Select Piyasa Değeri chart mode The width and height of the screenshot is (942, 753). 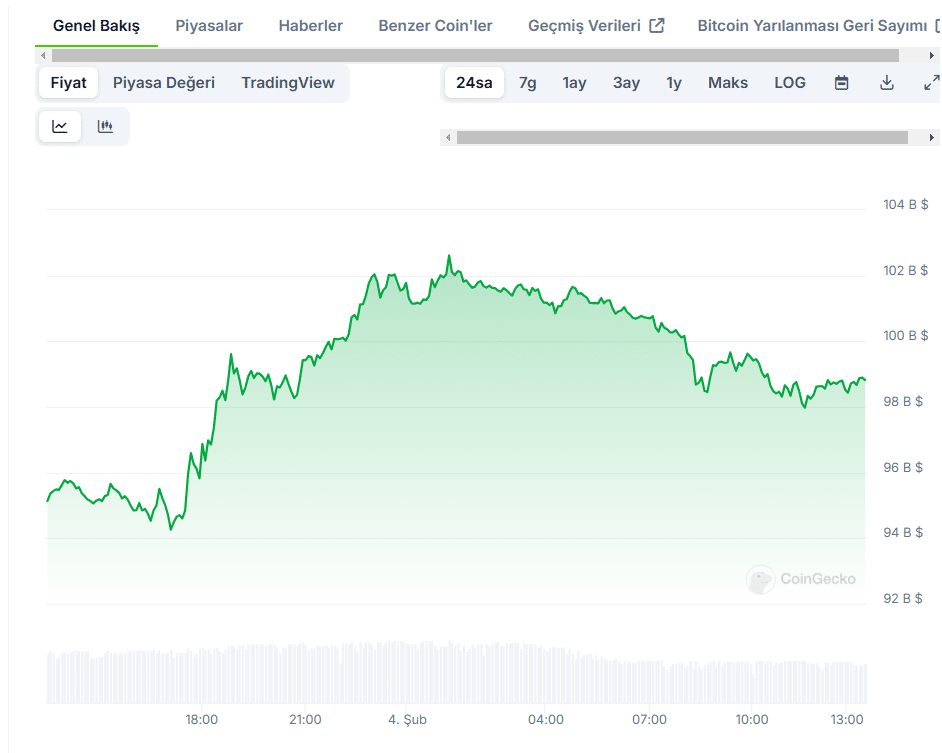pyautogui.click(x=164, y=83)
